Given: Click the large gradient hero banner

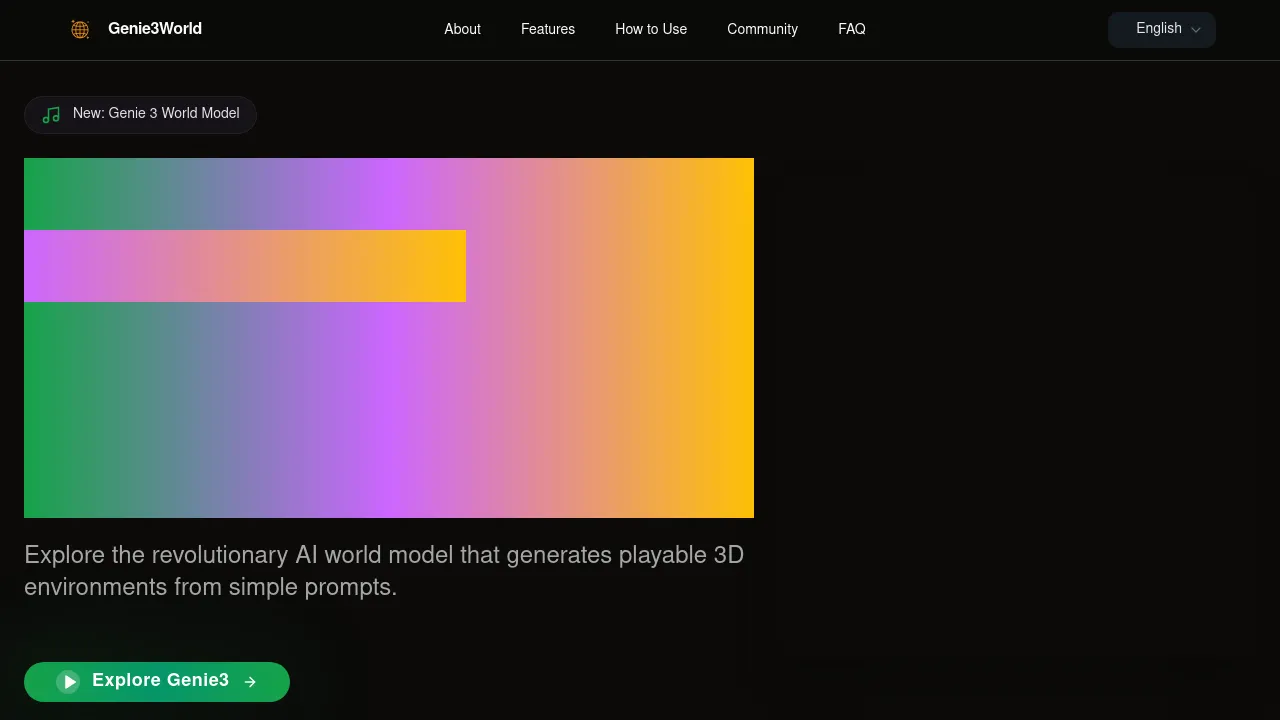Looking at the screenshot, I should point(389,338).
